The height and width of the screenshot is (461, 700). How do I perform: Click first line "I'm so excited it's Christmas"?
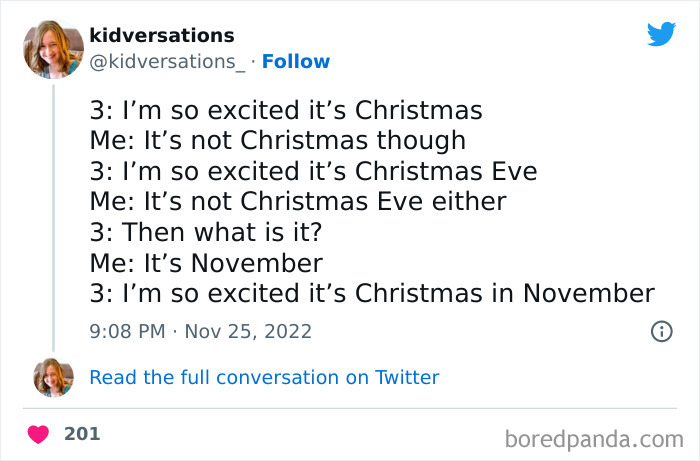[286, 109]
